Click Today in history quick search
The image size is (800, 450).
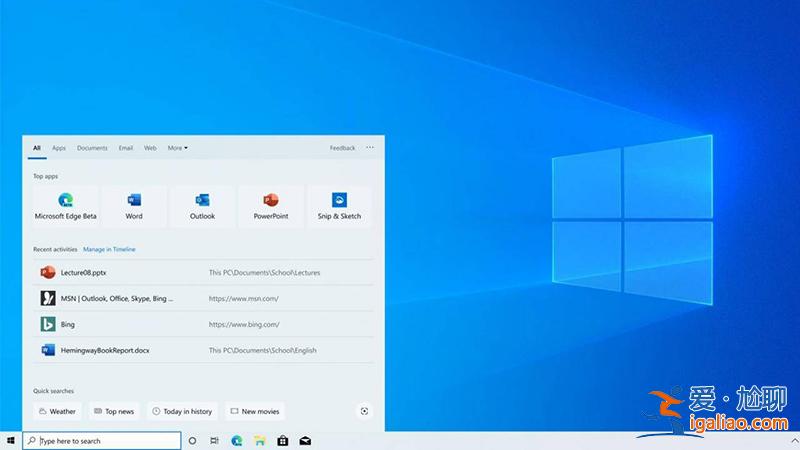(x=183, y=411)
